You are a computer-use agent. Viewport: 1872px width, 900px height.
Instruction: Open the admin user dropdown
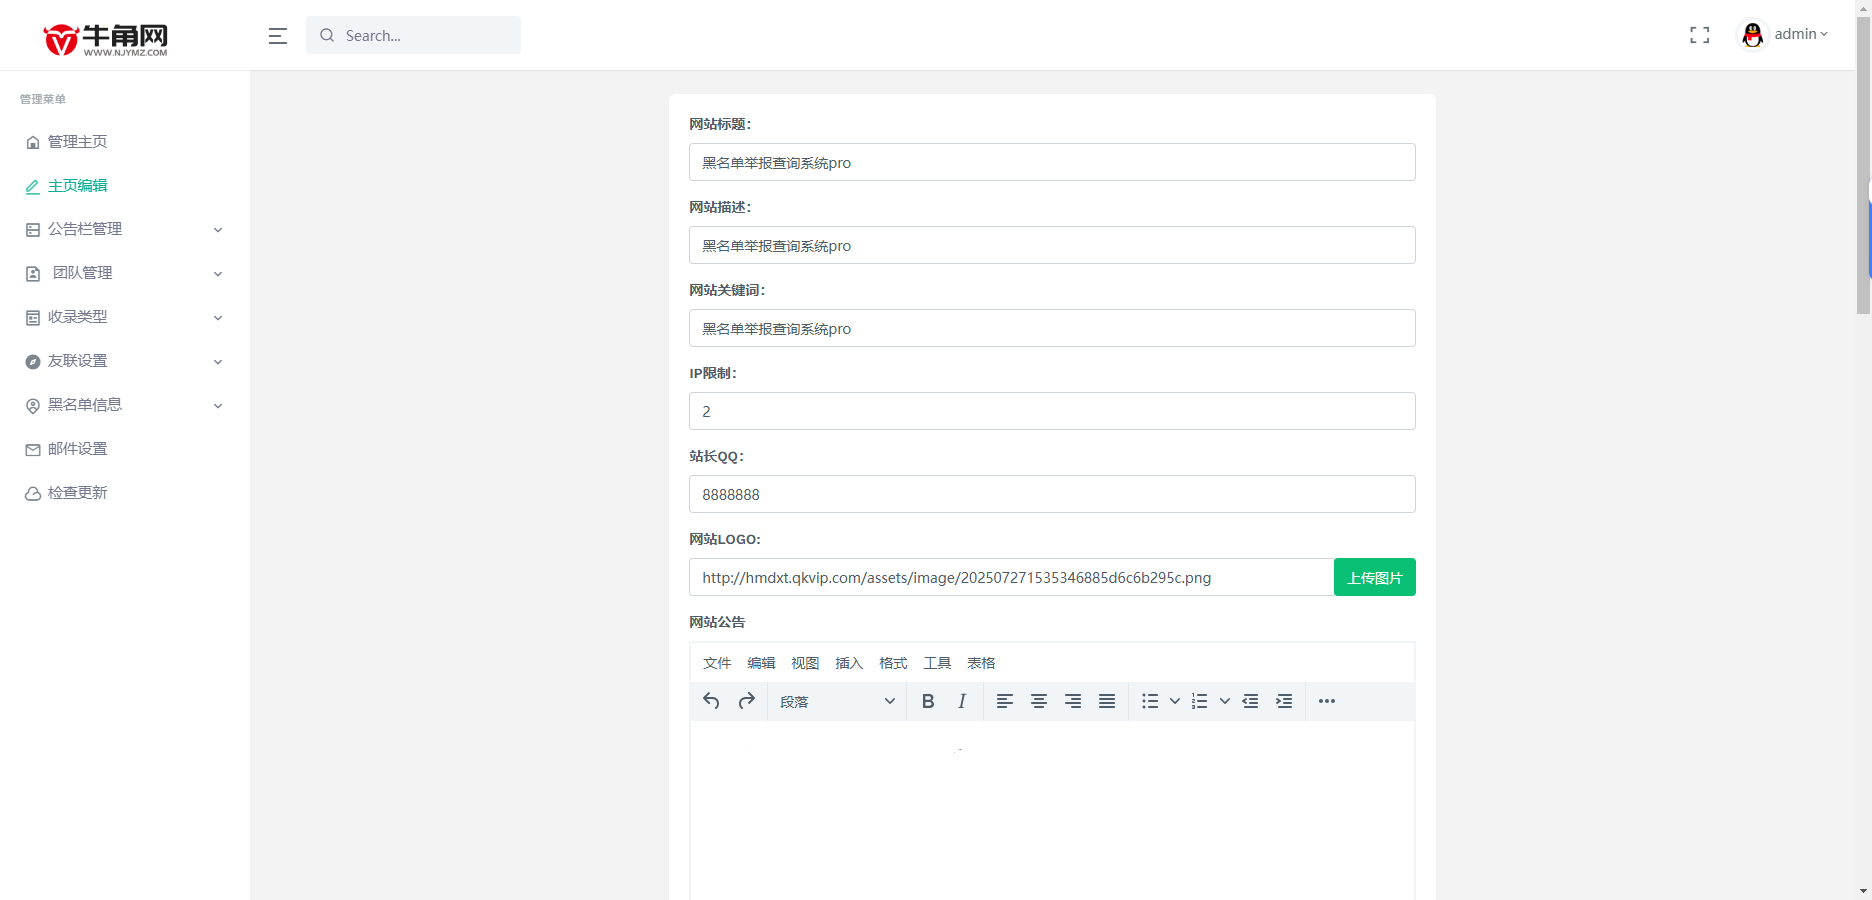1802,34
